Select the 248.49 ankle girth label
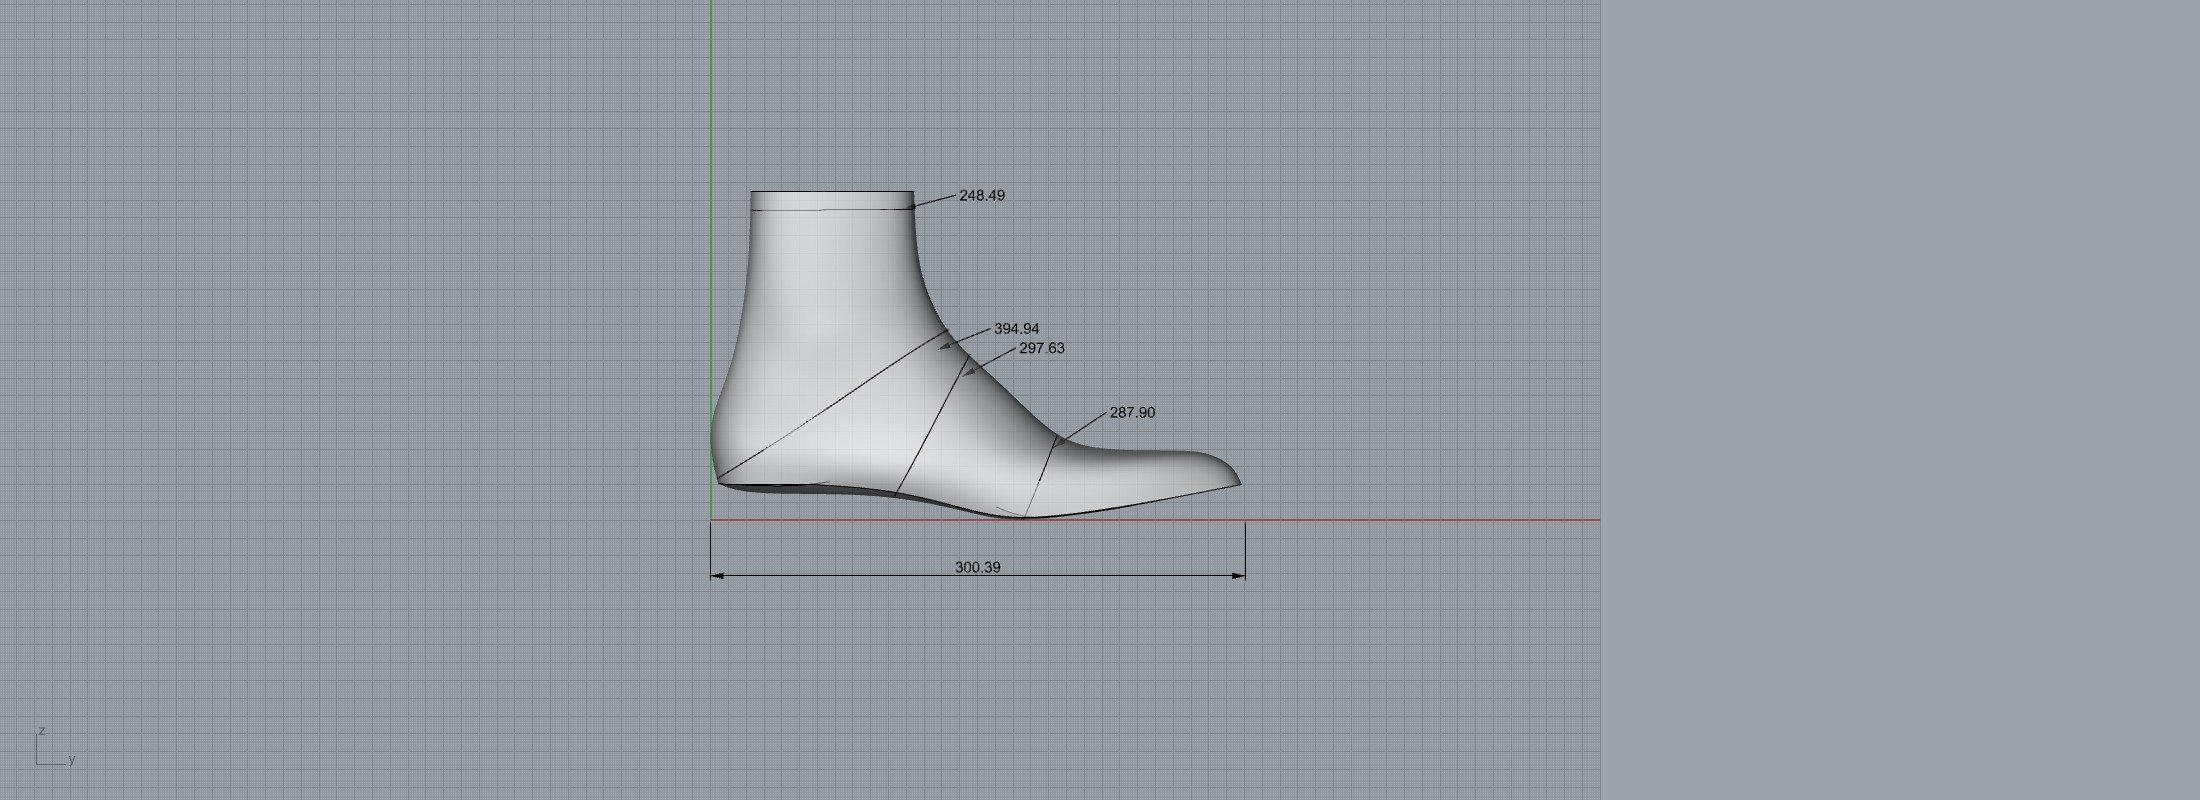 981,196
